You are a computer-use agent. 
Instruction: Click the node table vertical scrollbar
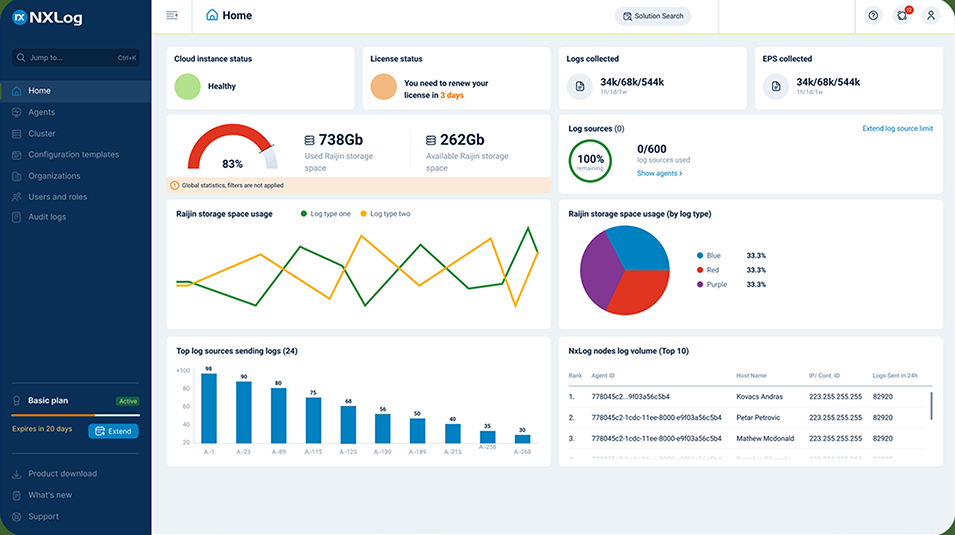pos(931,405)
